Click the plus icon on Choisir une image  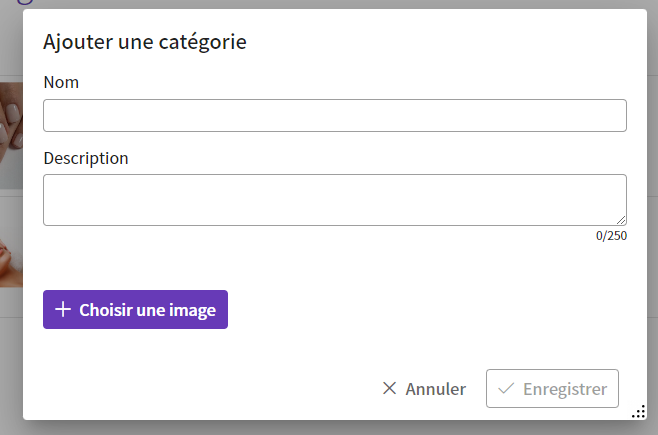[63, 309]
